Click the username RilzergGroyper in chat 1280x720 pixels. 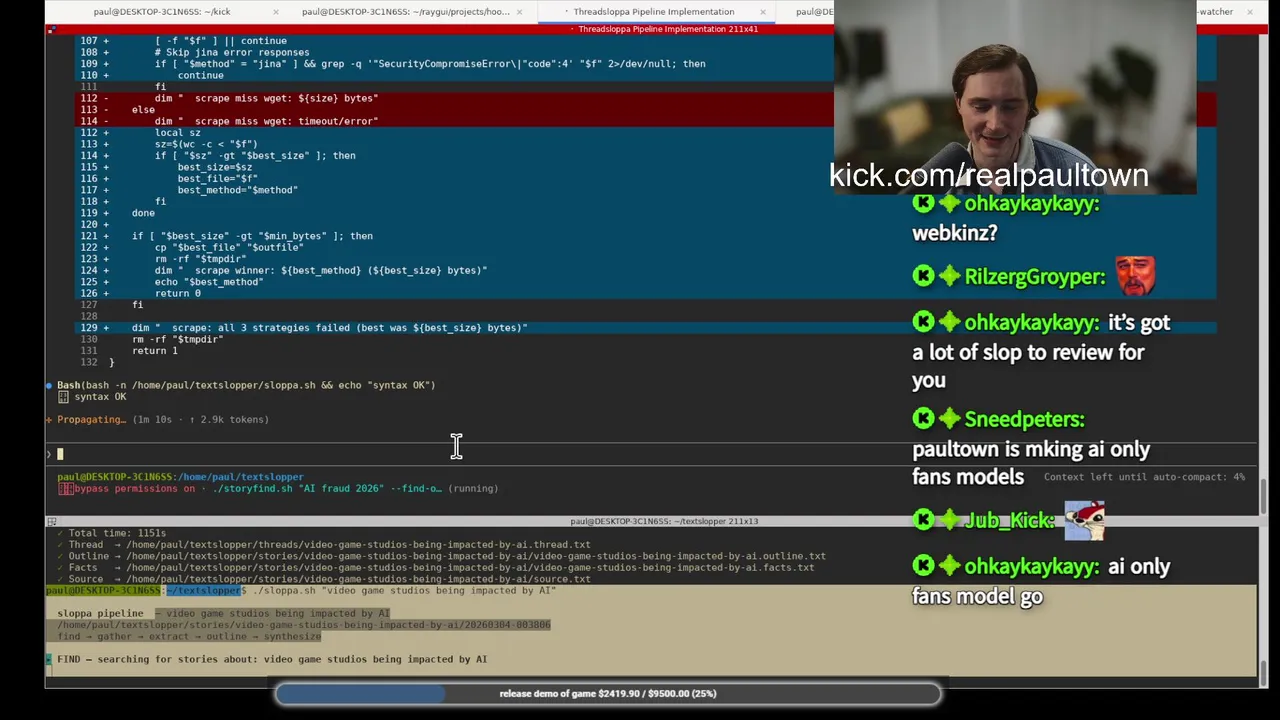click(1035, 277)
